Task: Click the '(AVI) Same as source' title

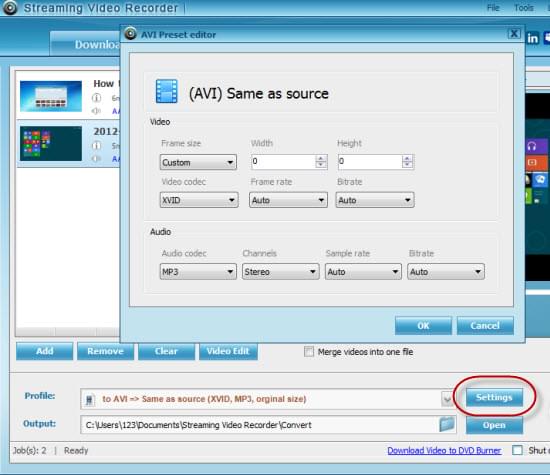Action: (x=259, y=94)
